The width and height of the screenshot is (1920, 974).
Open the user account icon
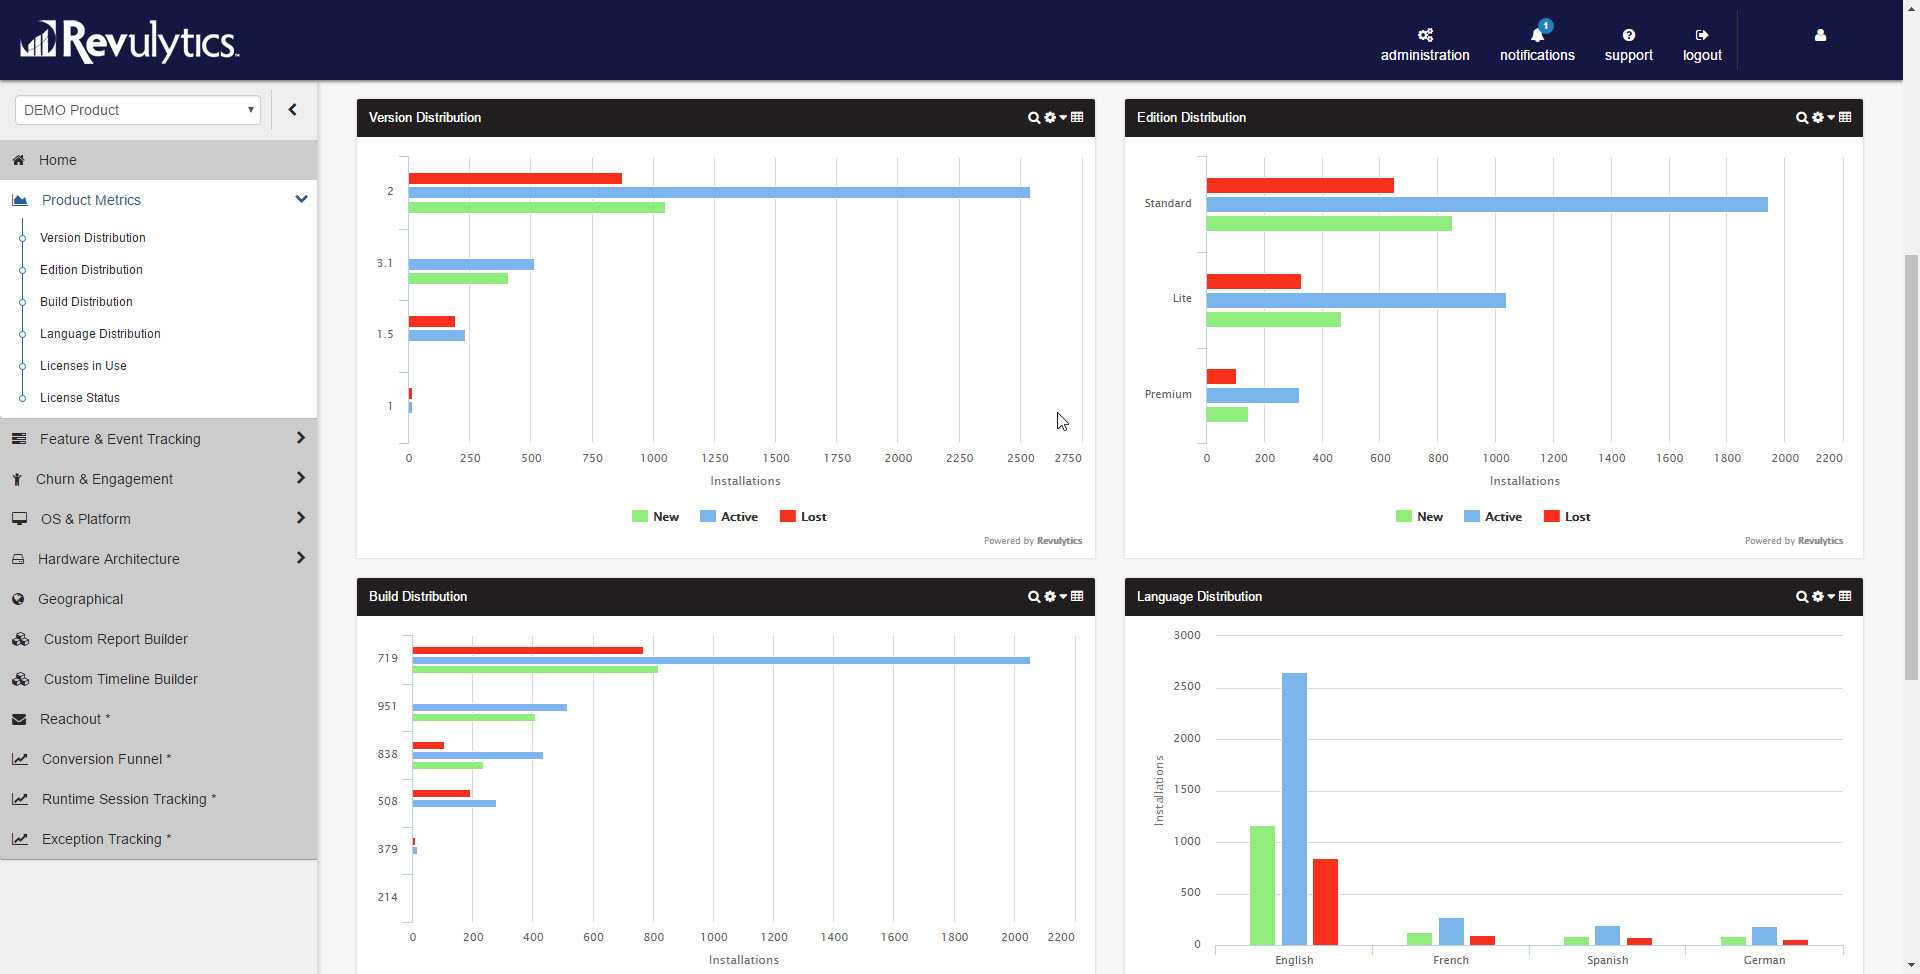point(1819,35)
